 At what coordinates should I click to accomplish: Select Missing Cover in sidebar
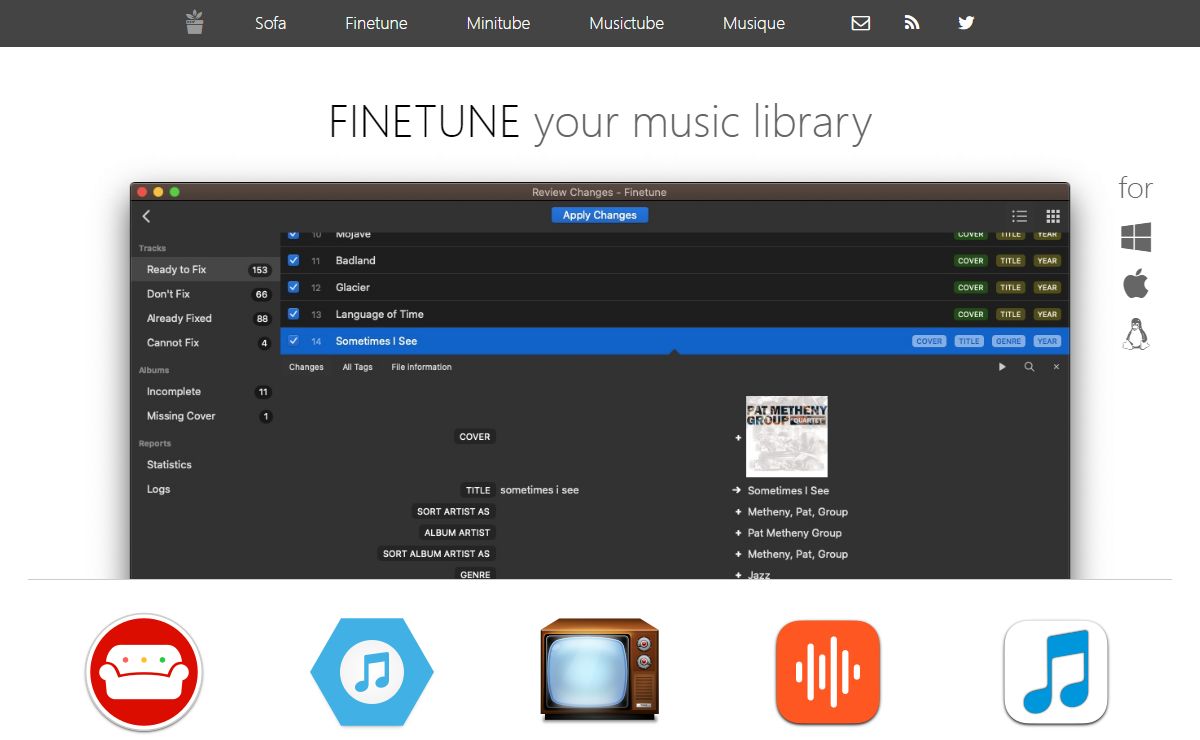pos(204,416)
